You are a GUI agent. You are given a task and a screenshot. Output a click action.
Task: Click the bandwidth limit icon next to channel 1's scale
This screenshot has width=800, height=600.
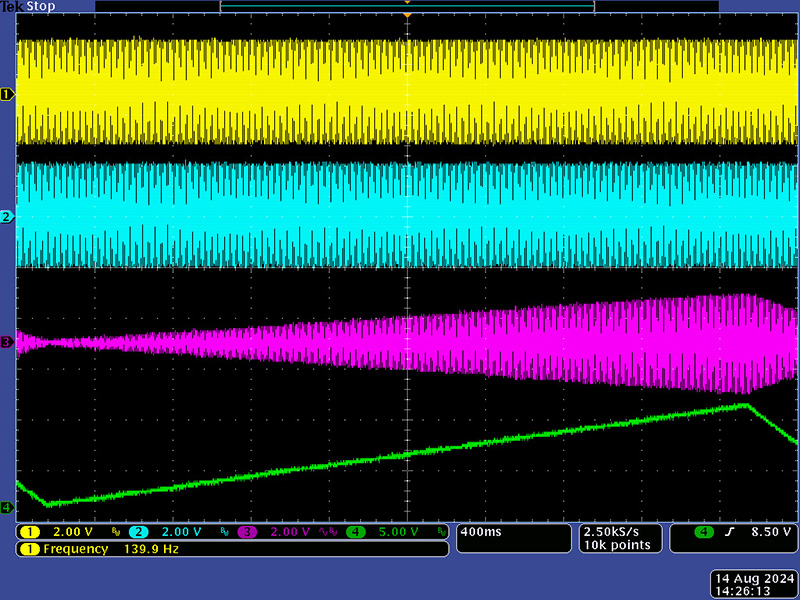116,532
